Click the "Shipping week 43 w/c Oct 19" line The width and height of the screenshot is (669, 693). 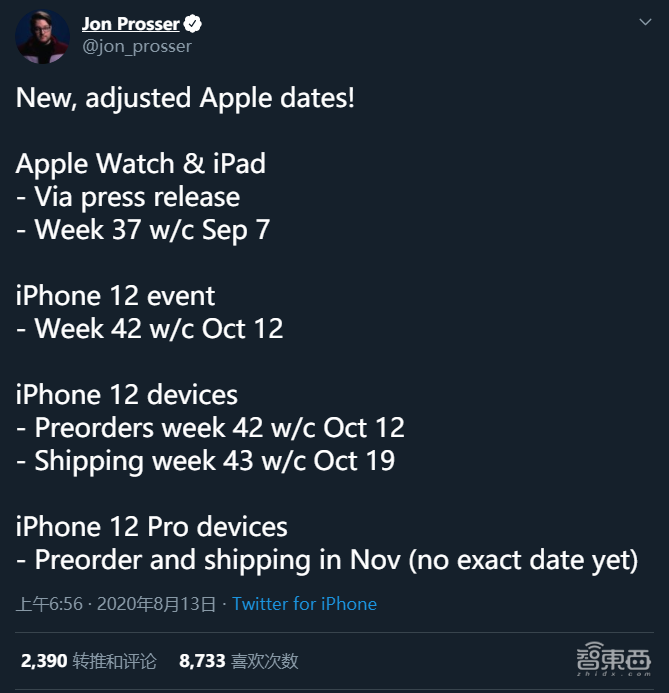[x=205, y=460]
